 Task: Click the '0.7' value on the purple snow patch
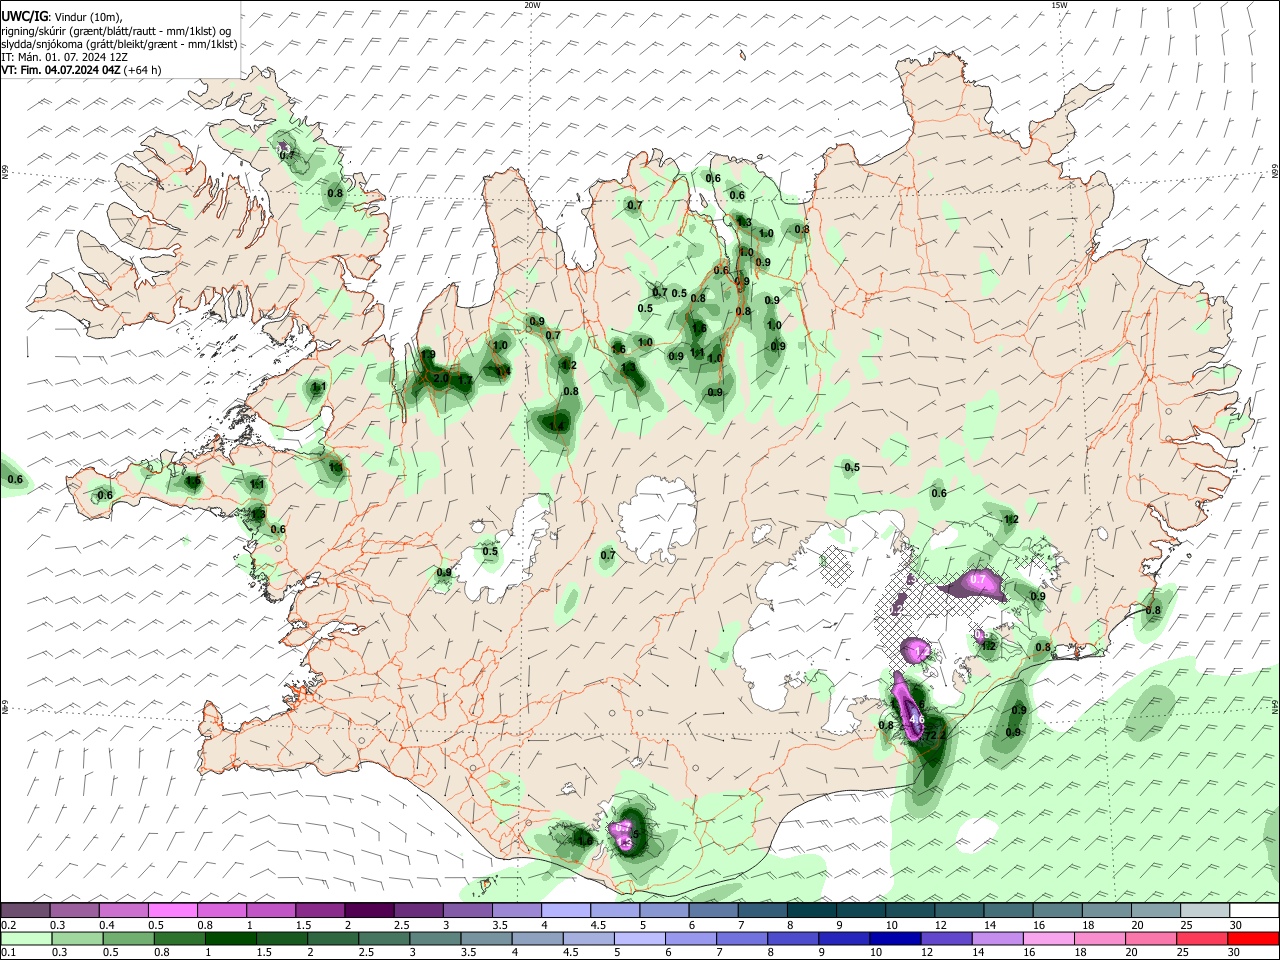pos(979,580)
